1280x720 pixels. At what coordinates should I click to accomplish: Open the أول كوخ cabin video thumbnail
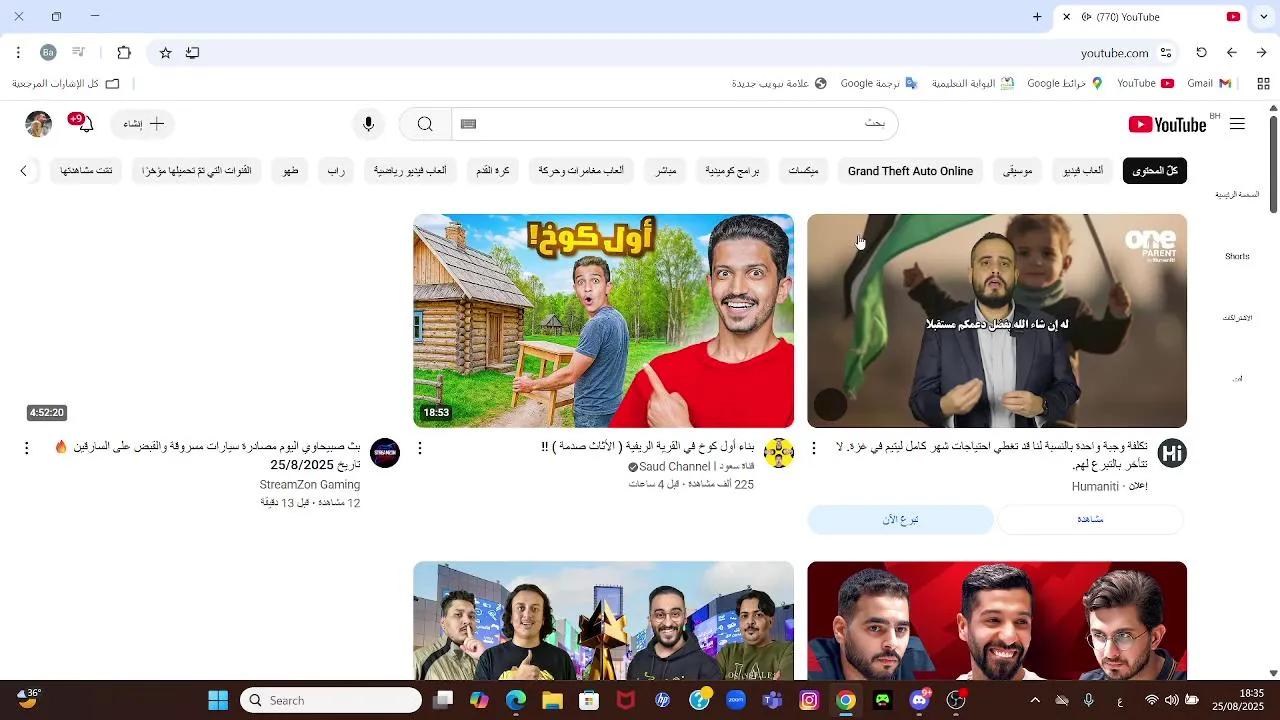[x=603, y=321]
